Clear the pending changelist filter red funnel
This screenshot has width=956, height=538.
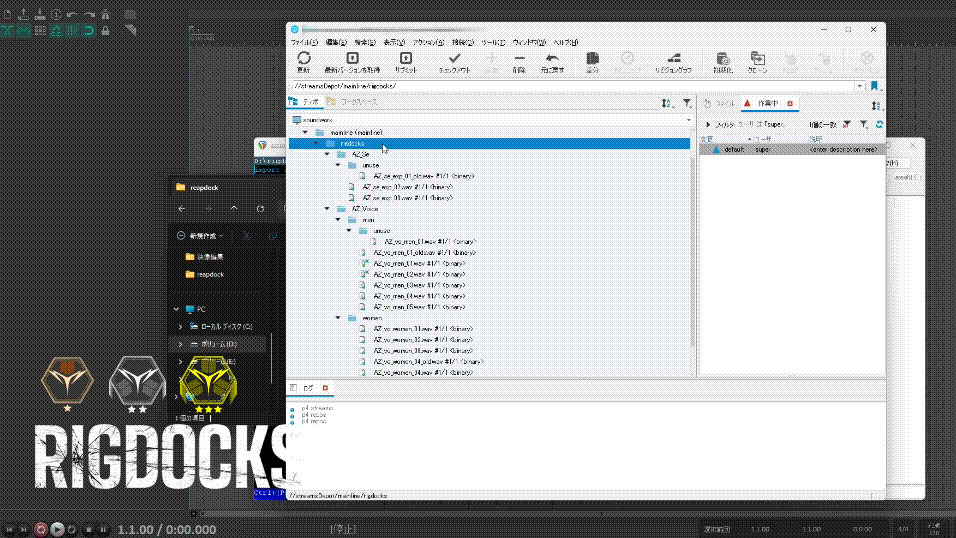(x=847, y=124)
